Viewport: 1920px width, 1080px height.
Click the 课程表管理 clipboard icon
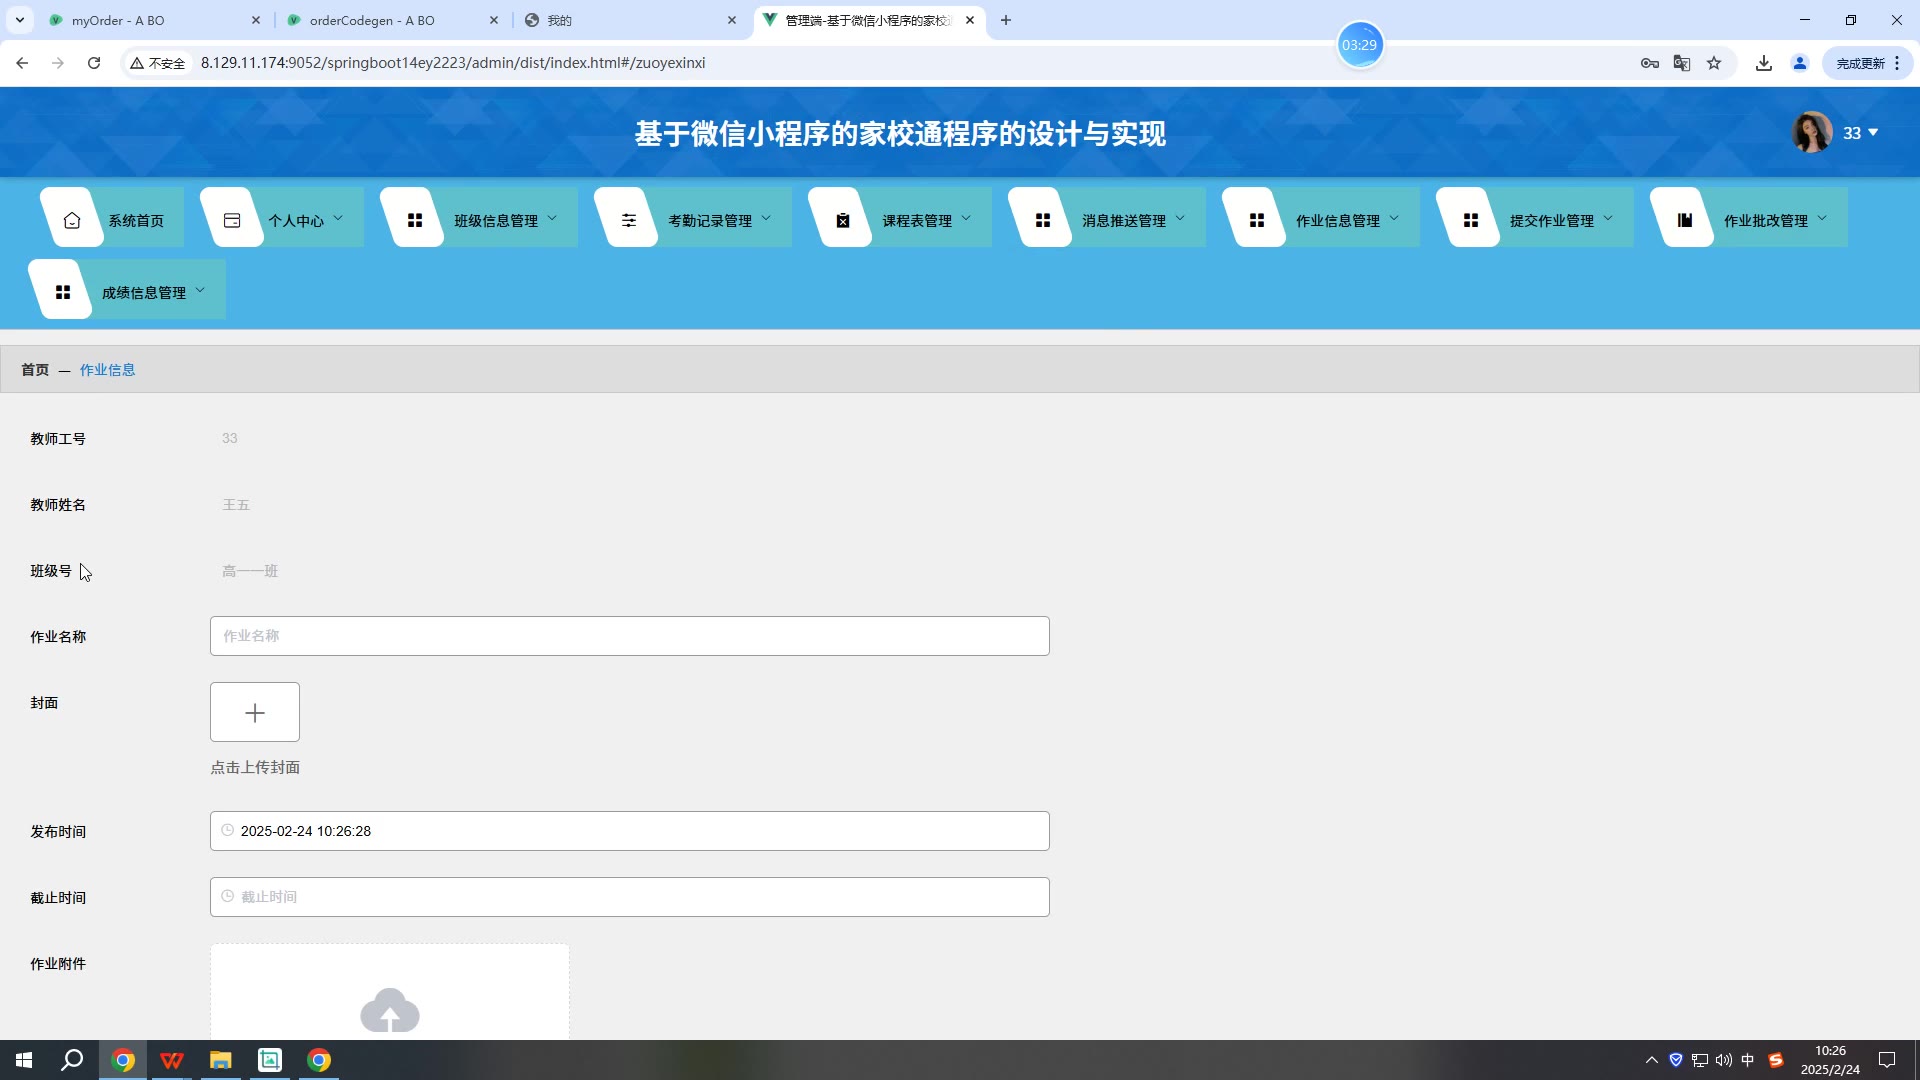[x=843, y=220]
